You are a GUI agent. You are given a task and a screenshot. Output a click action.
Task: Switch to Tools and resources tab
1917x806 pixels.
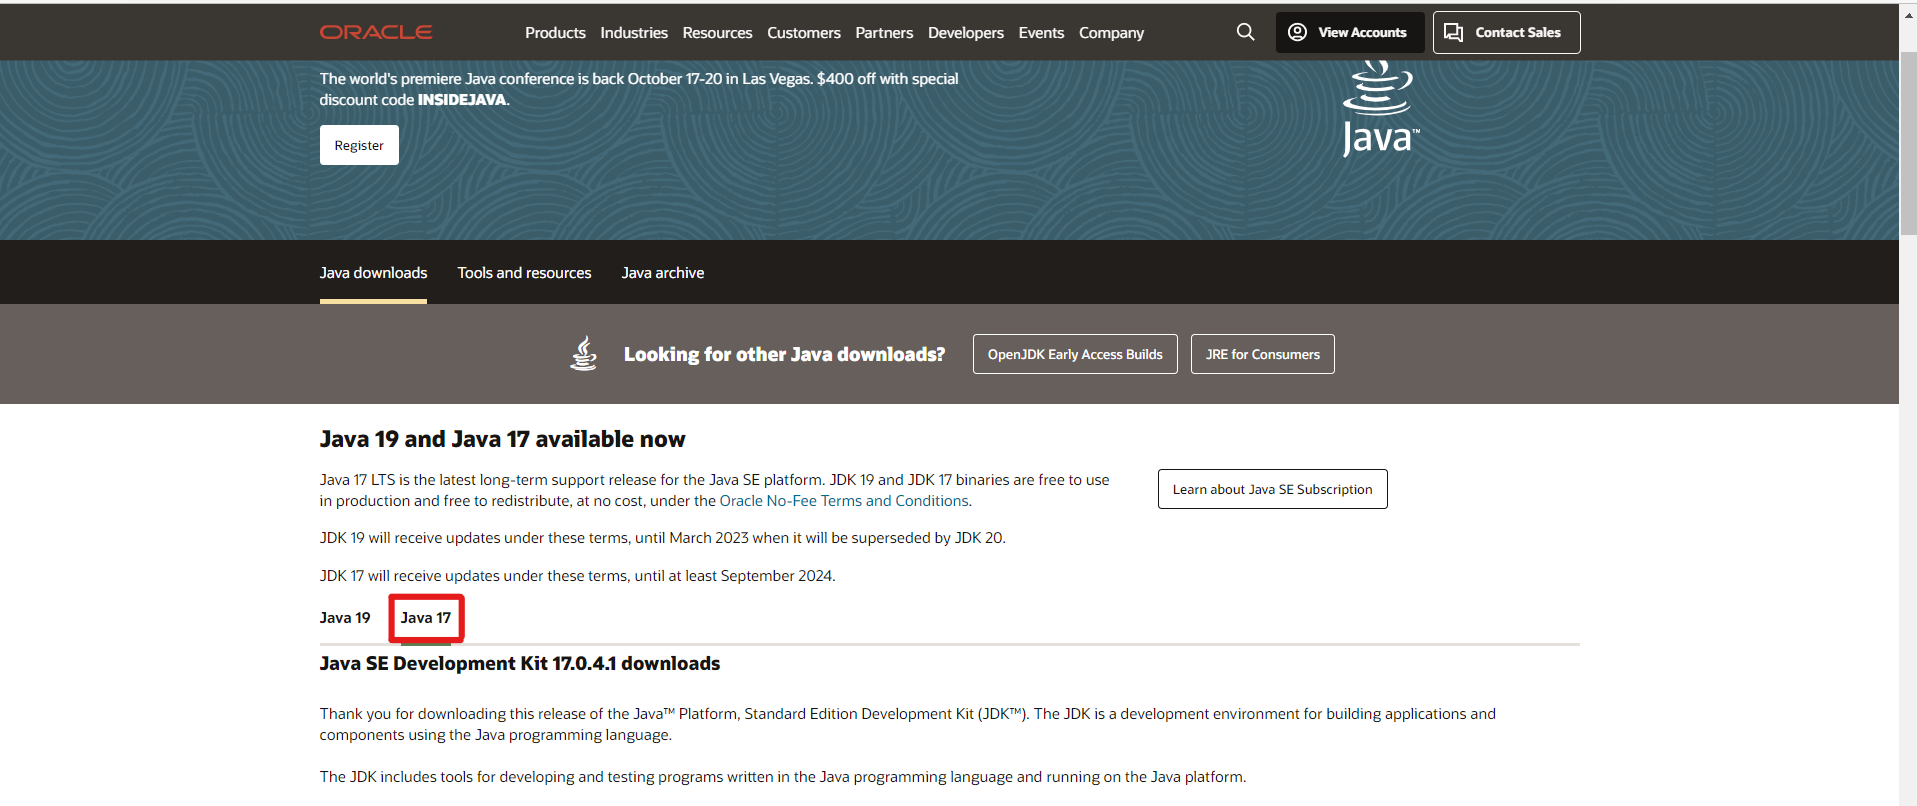[x=524, y=272]
